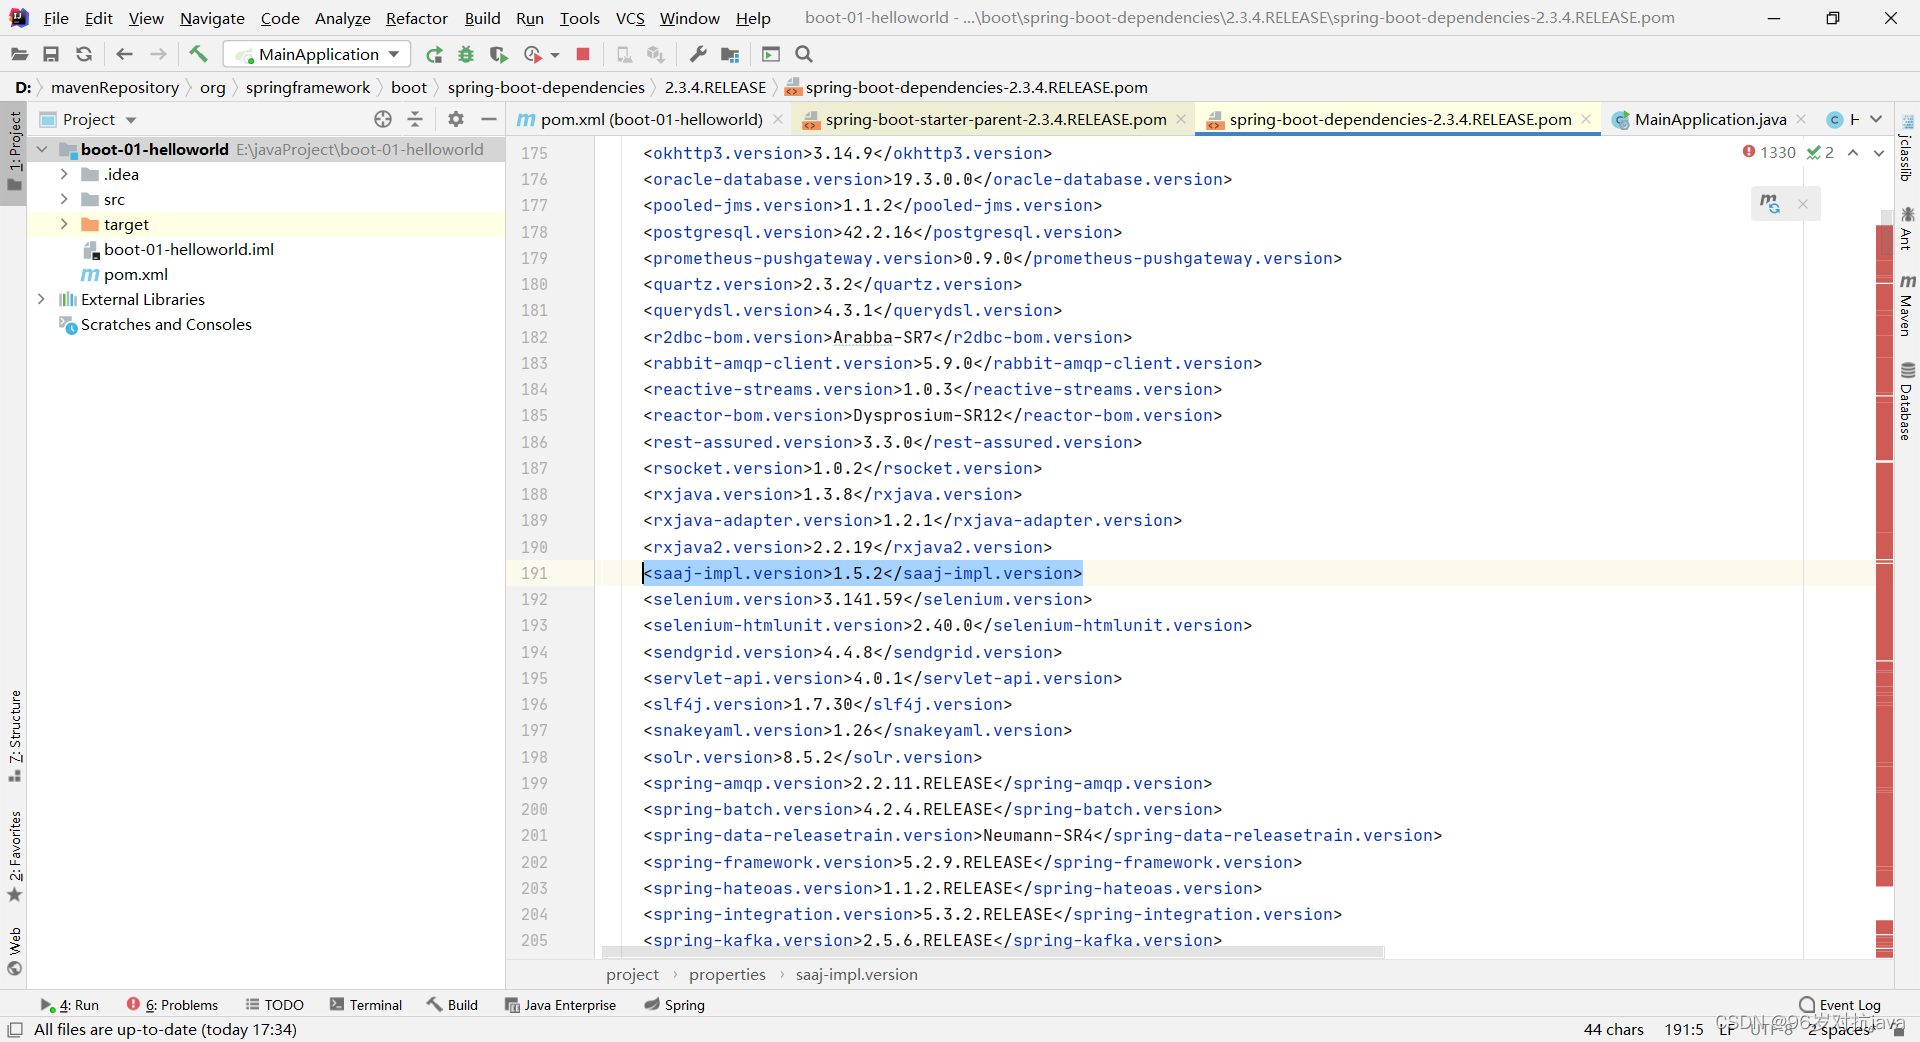Screen dimensions: 1920x1042
Task: Open the Terminal tool window
Action: 366,1005
